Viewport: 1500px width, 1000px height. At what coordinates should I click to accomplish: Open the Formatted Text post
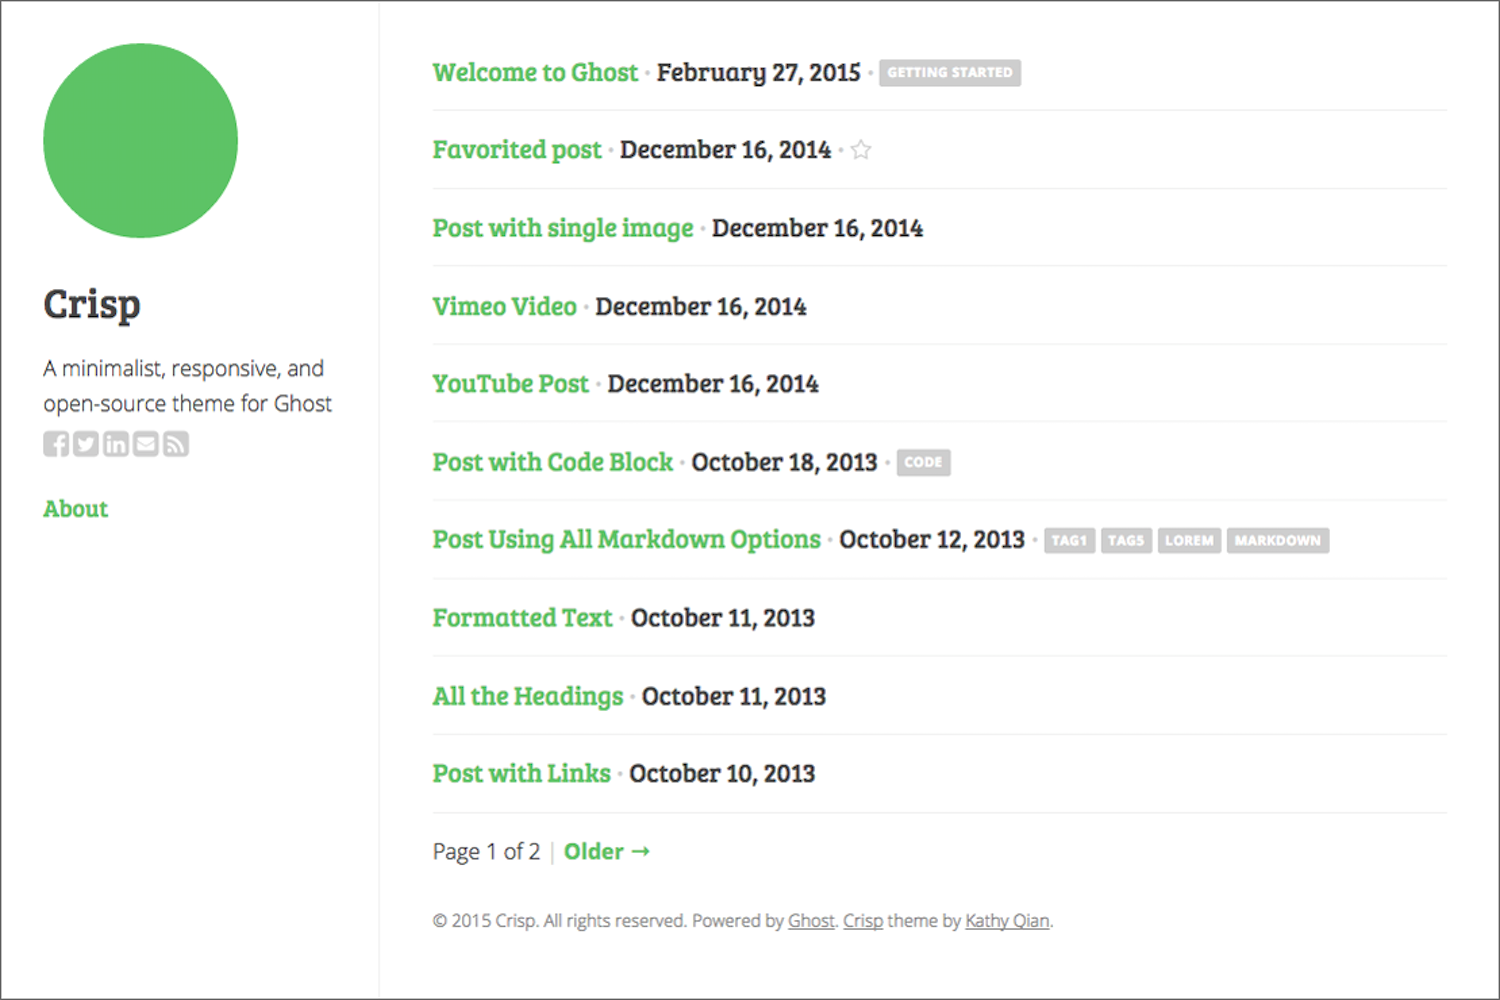click(522, 618)
